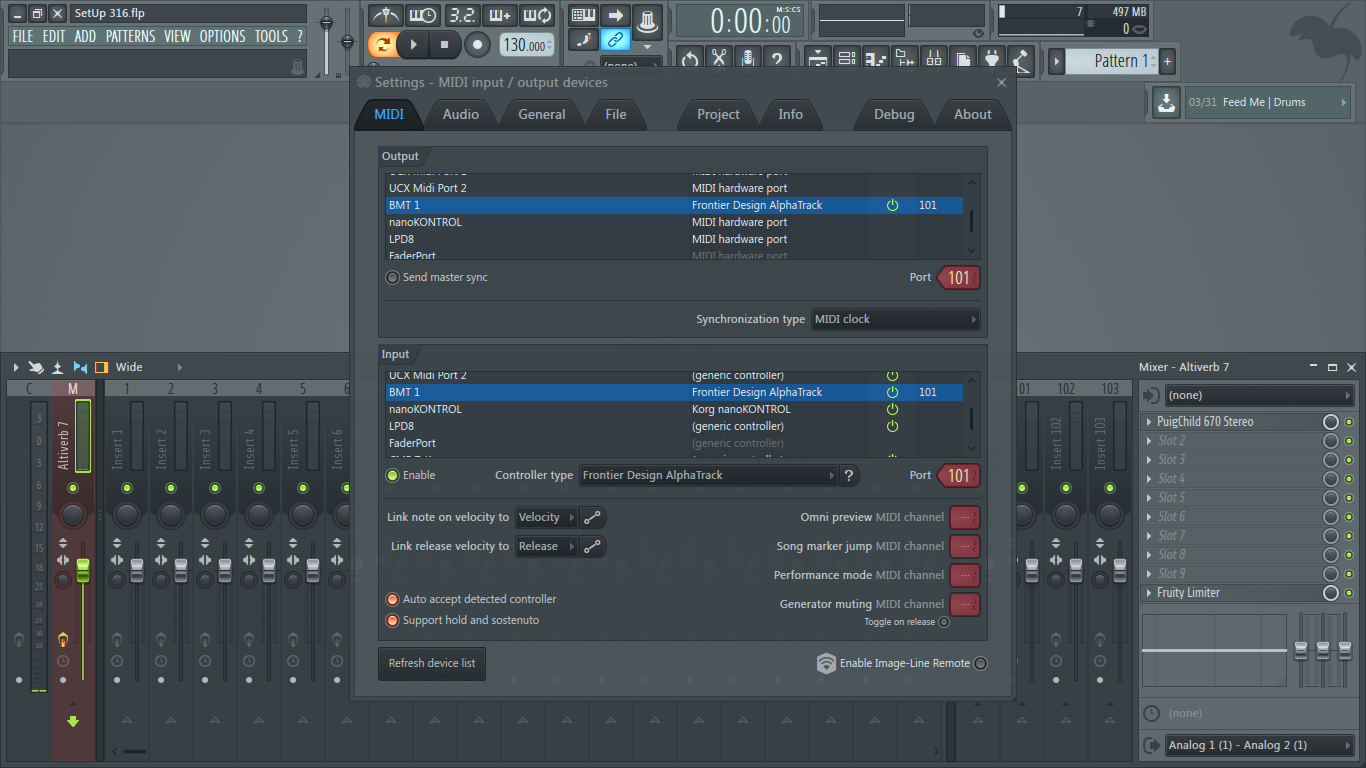Viewport: 1366px width, 768px height.
Task: Open the playlist view icon
Action: [x=818, y=60]
